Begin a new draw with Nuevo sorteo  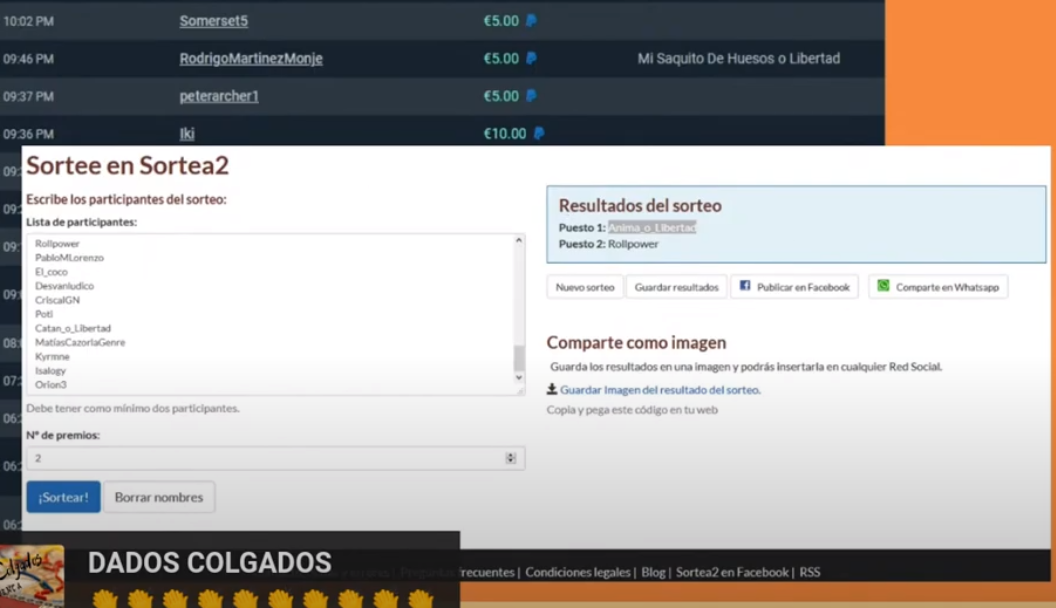coord(585,287)
